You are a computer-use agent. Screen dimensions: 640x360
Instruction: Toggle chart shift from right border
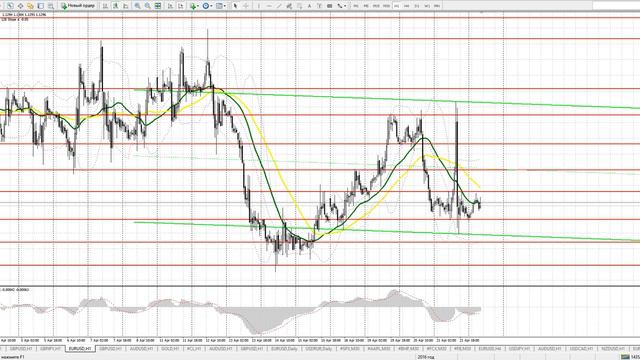pos(181,6)
